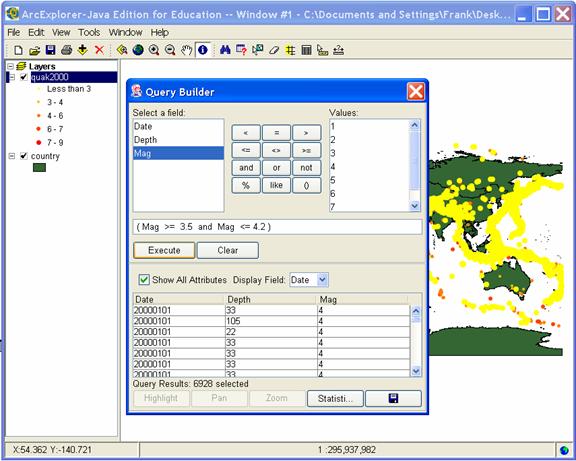
Task: Click the equals operator button
Action: 276,133
